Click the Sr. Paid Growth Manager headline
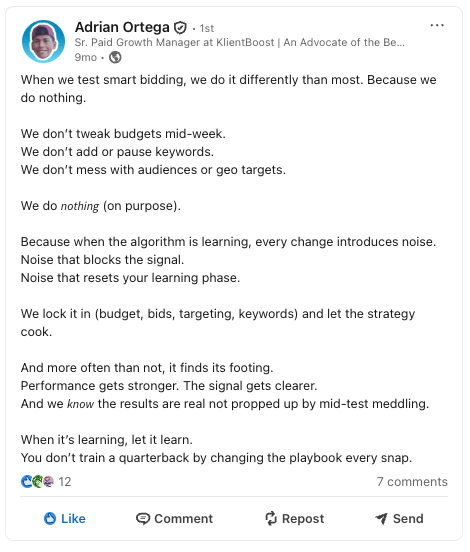The image size is (470, 552). (240, 43)
